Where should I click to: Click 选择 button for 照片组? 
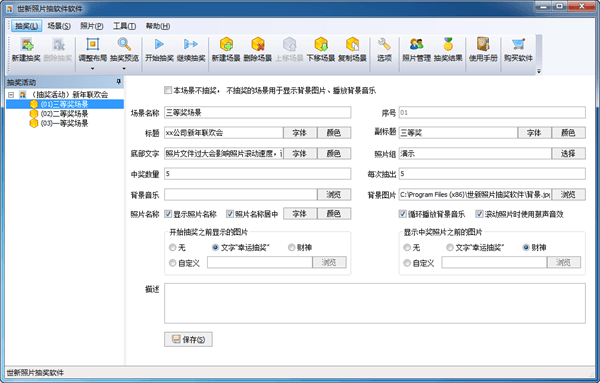(x=568, y=153)
